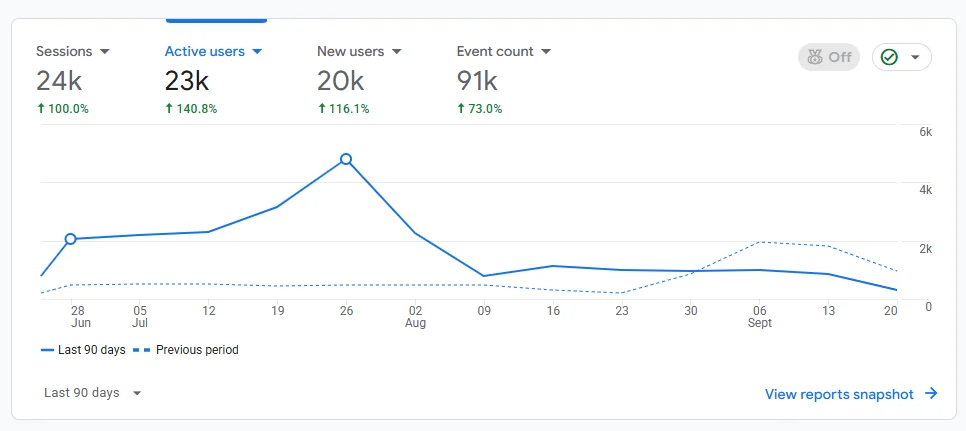Toggle the insights Off medal switch
Image resolution: width=966 pixels, height=431 pixels.
pyautogui.click(x=829, y=57)
